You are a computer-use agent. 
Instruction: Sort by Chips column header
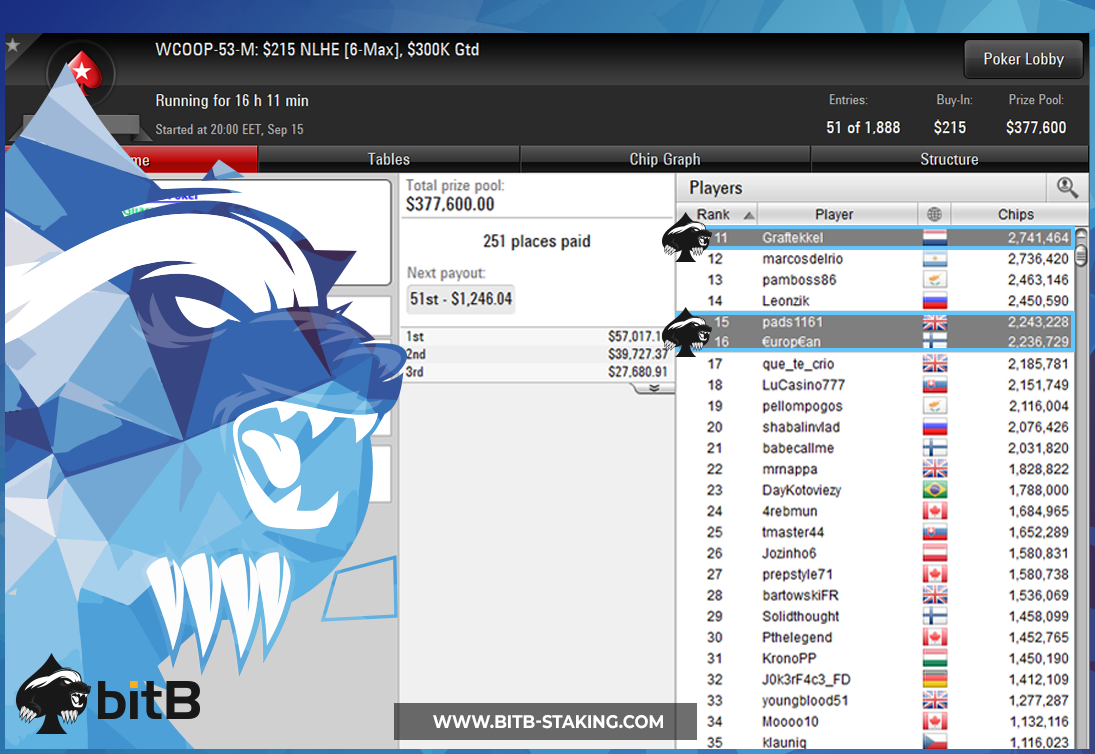(1015, 214)
